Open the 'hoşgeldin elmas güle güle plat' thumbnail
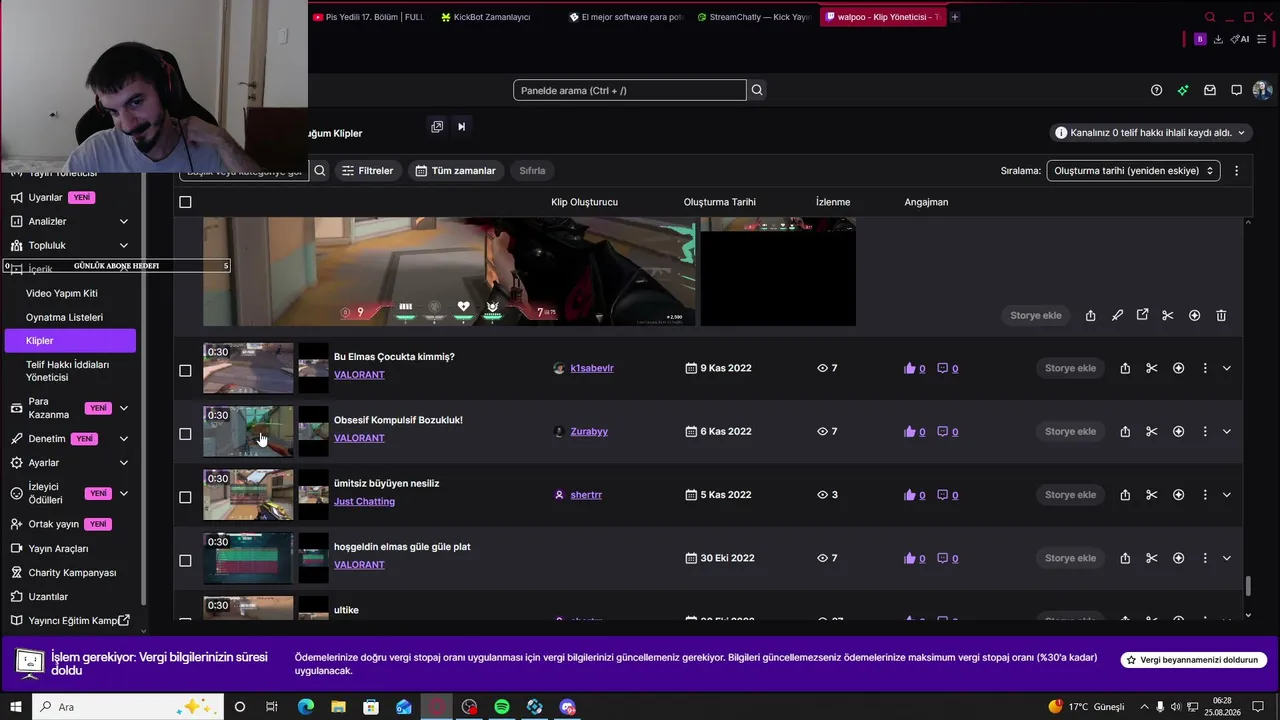The width and height of the screenshot is (1280, 720). 248,558
